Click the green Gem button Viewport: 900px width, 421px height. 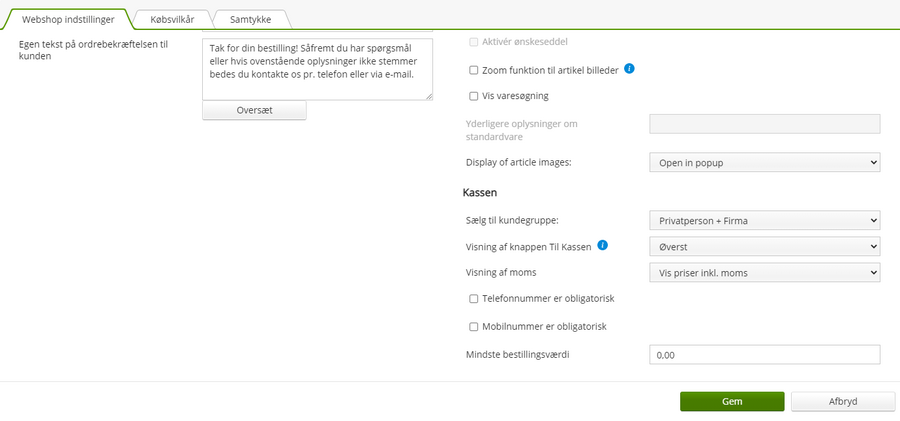click(x=732, y=401)
